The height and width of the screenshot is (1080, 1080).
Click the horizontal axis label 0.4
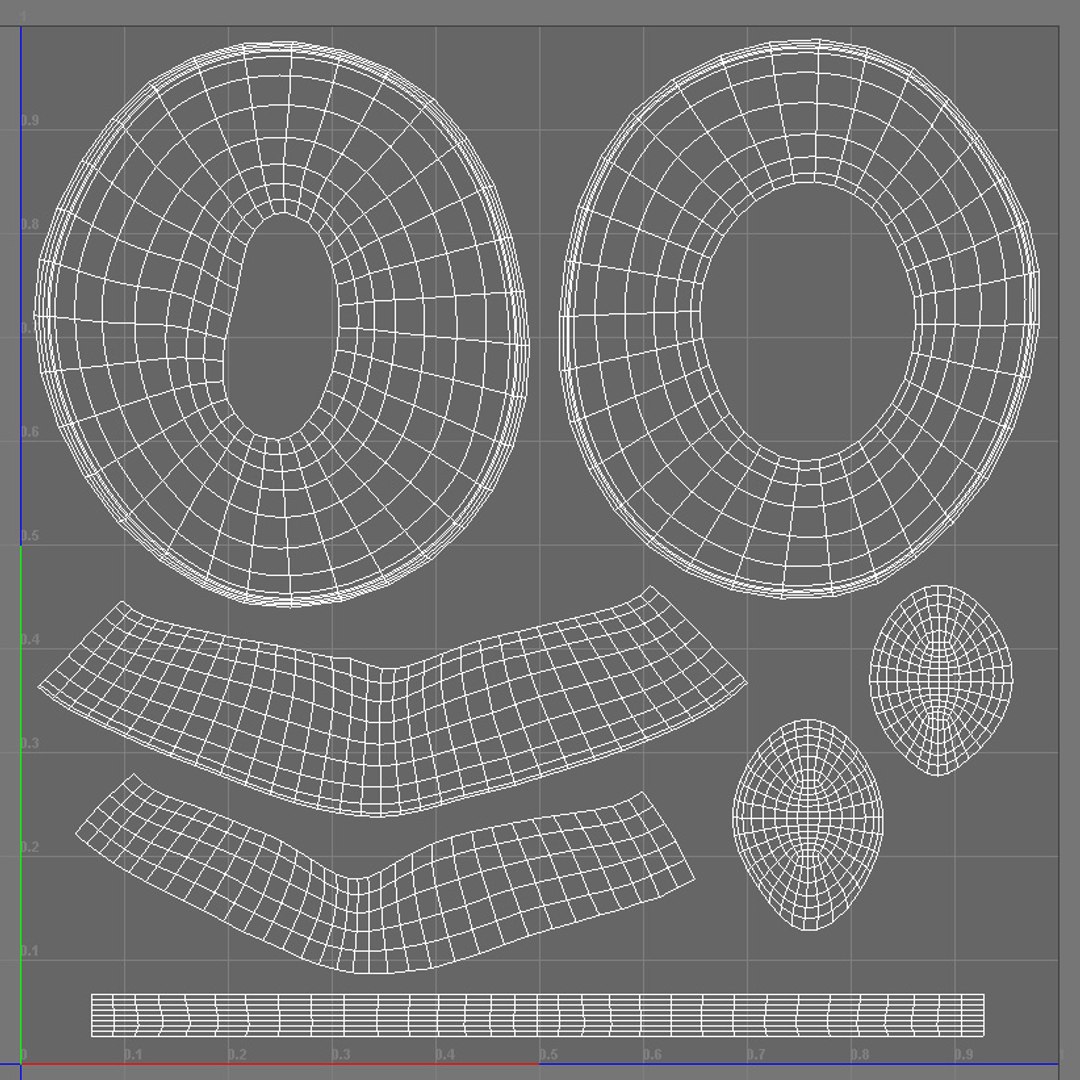(445, 1055)
